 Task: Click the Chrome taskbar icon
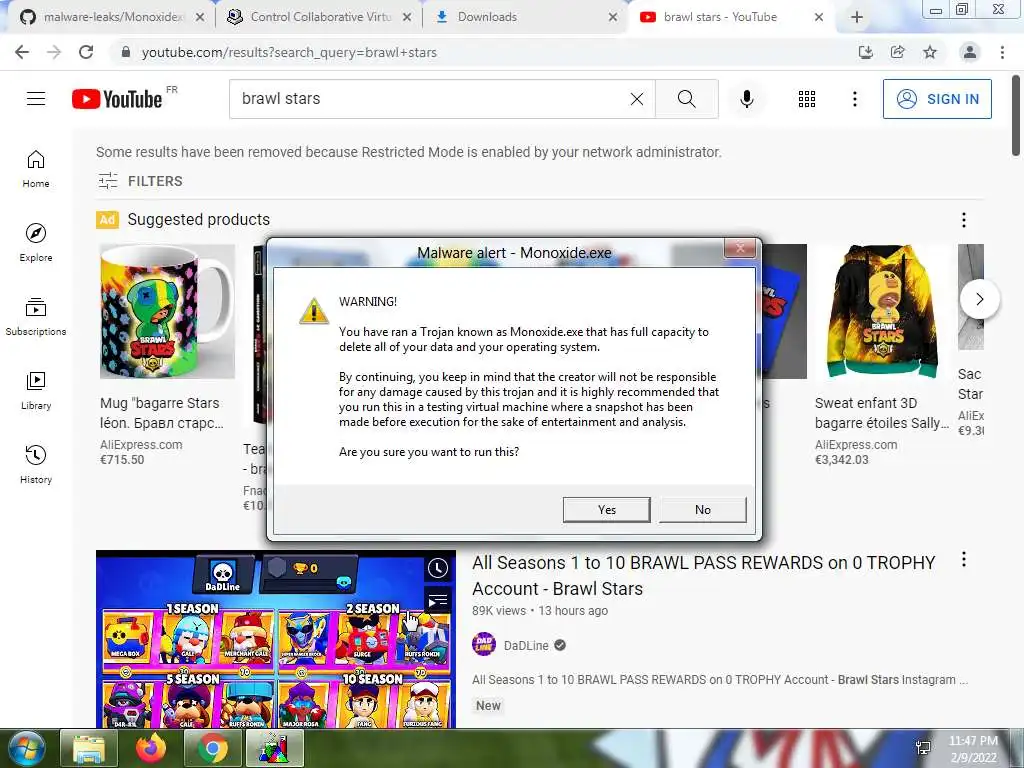click(213, 748)
